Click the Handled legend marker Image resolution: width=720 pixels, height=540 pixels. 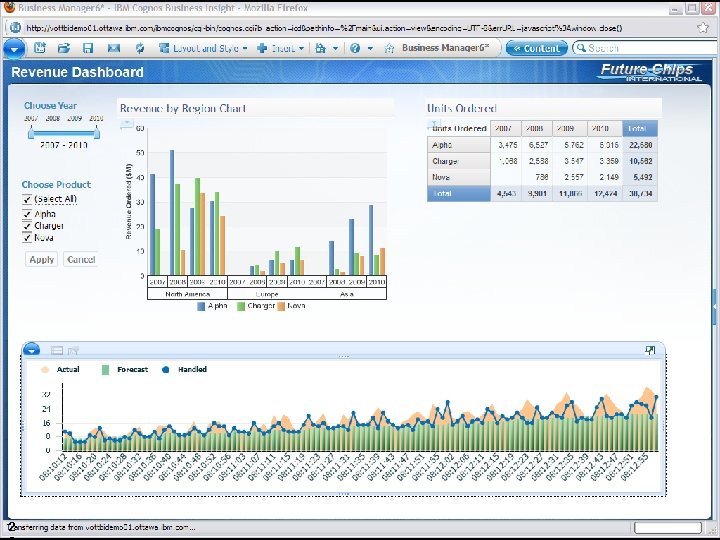(166, 370)
